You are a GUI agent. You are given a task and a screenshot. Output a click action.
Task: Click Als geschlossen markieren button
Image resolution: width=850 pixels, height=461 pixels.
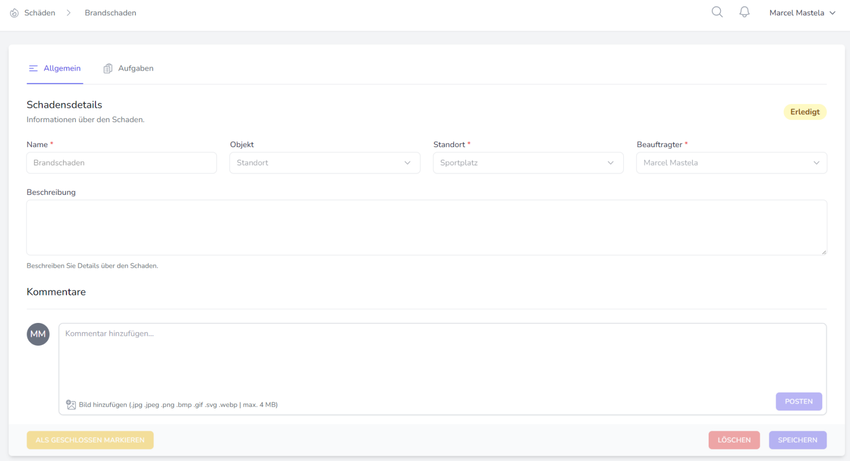[90, 440]
